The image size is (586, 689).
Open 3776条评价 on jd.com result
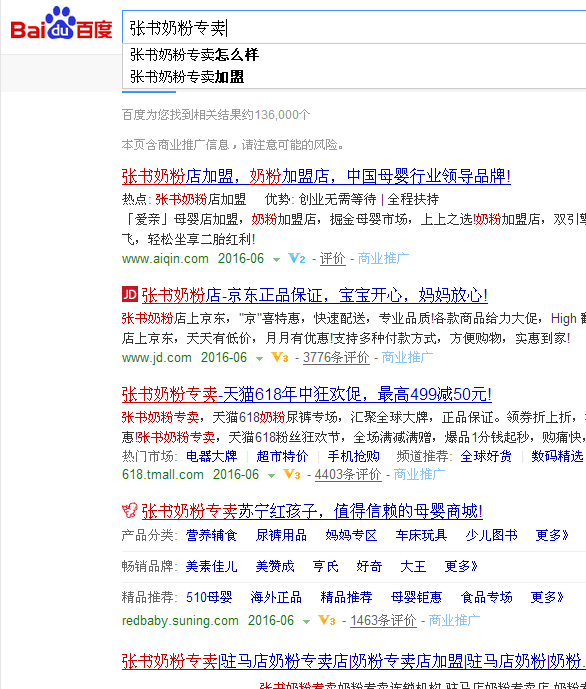tap(336, 357)
